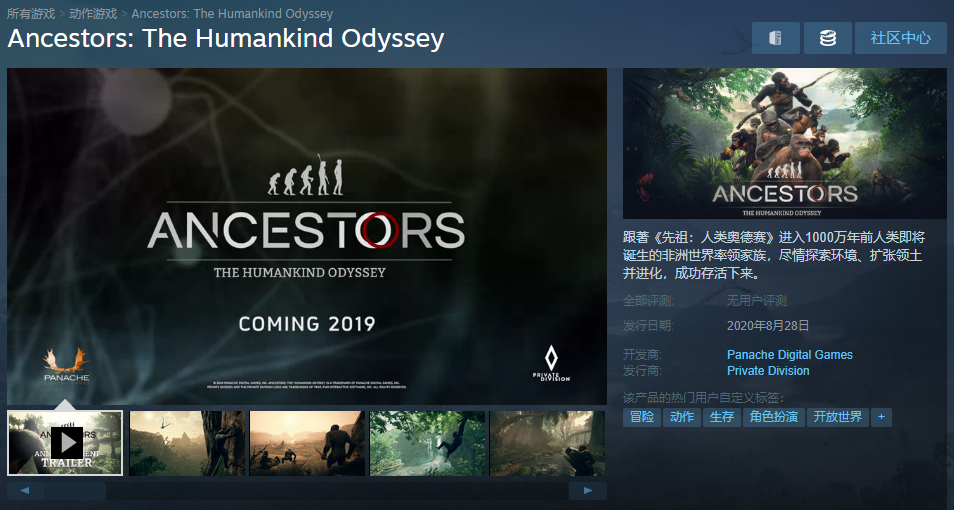The width and height of the screenshot is (954, 510).
Task: Select the 生存 tag
Action: pyautogui.click(x=722, y=417)
